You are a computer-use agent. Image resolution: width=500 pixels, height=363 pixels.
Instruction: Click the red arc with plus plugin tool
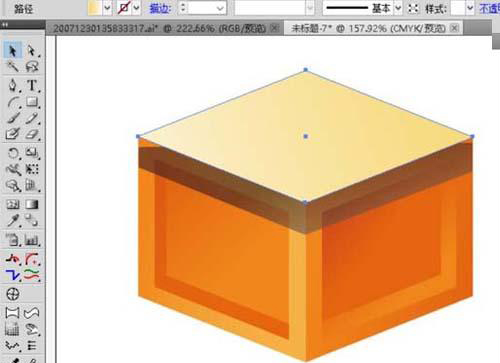click(32, 259)
